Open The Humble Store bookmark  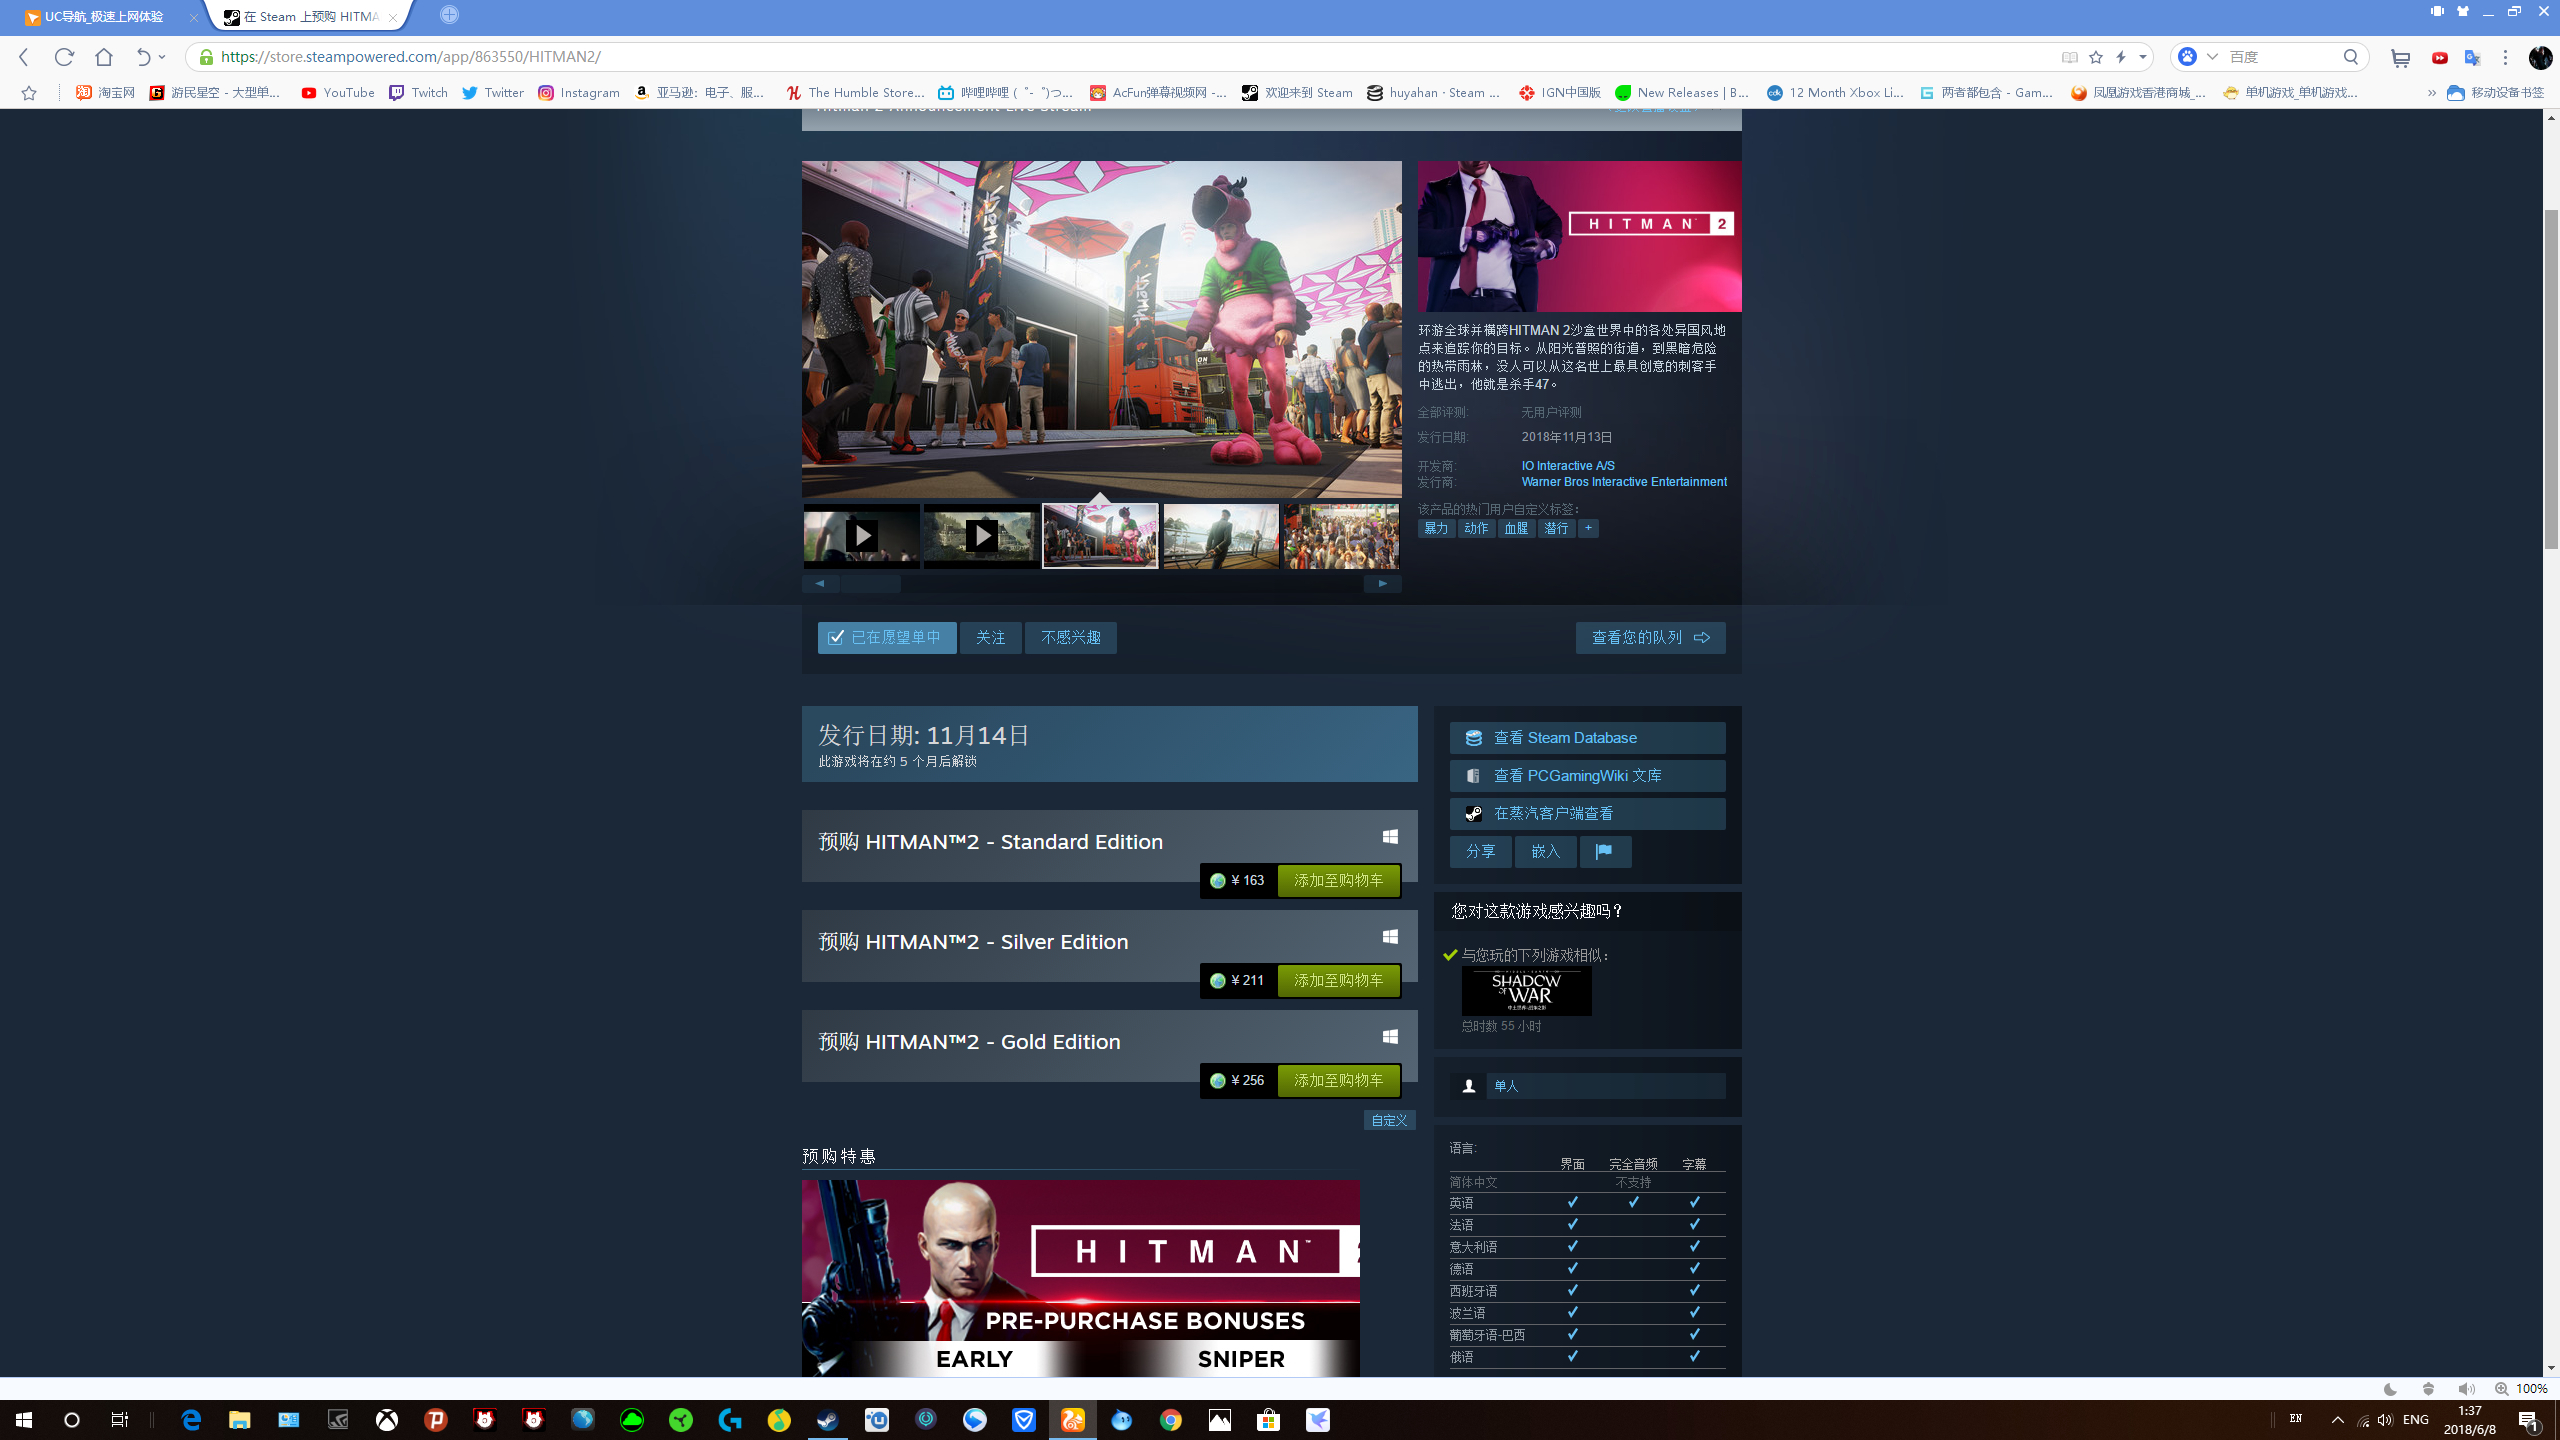855,93
